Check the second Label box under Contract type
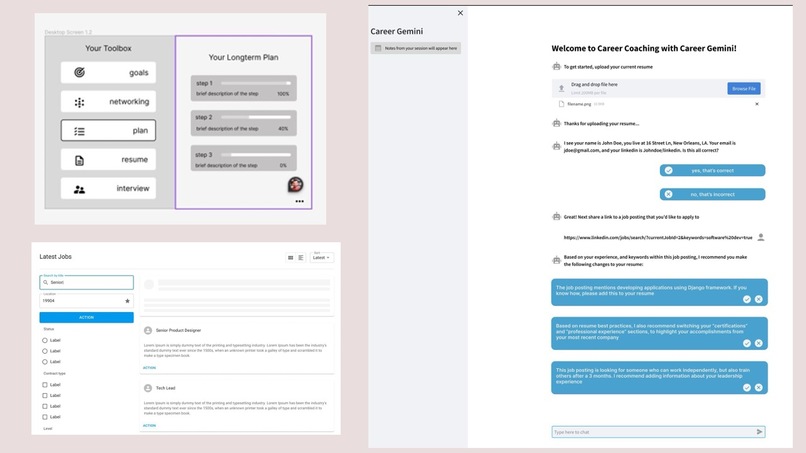The image size is (806, 453). pyautogui.click(x=45, y=395)
